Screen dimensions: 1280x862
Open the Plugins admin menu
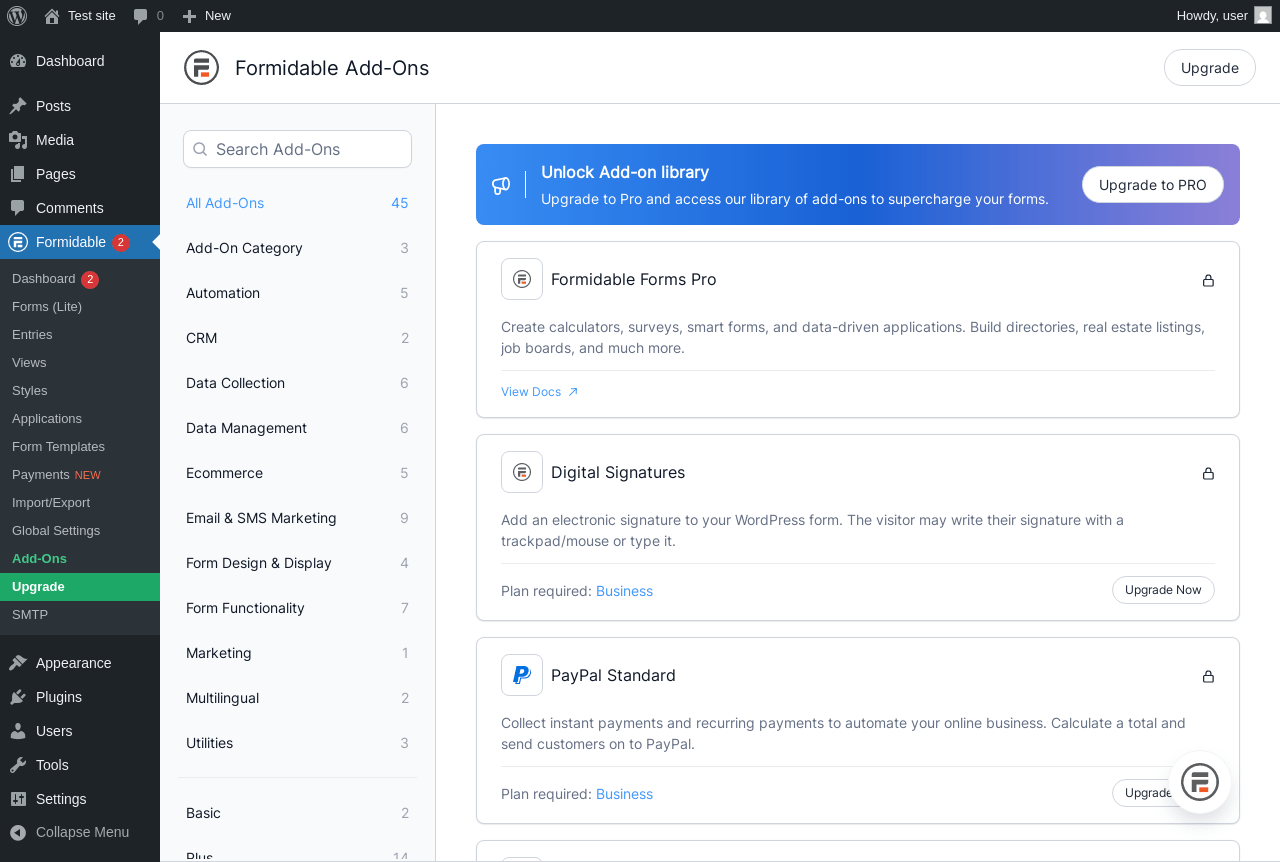(58, 697)
